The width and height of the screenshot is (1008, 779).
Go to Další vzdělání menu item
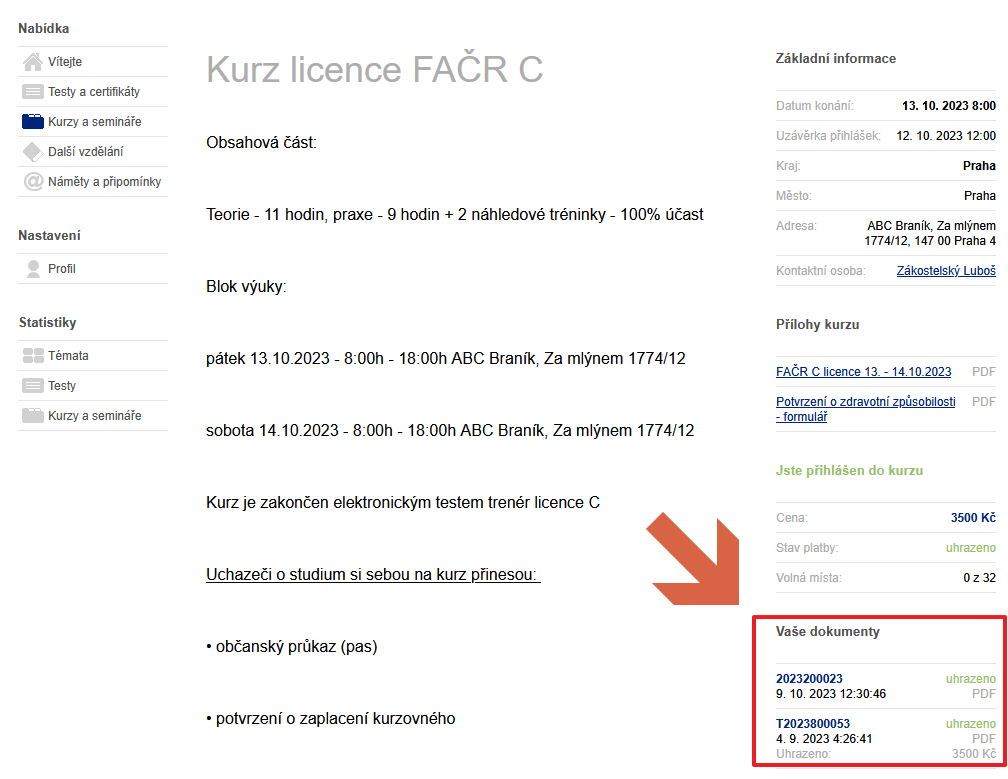[85, 152]
